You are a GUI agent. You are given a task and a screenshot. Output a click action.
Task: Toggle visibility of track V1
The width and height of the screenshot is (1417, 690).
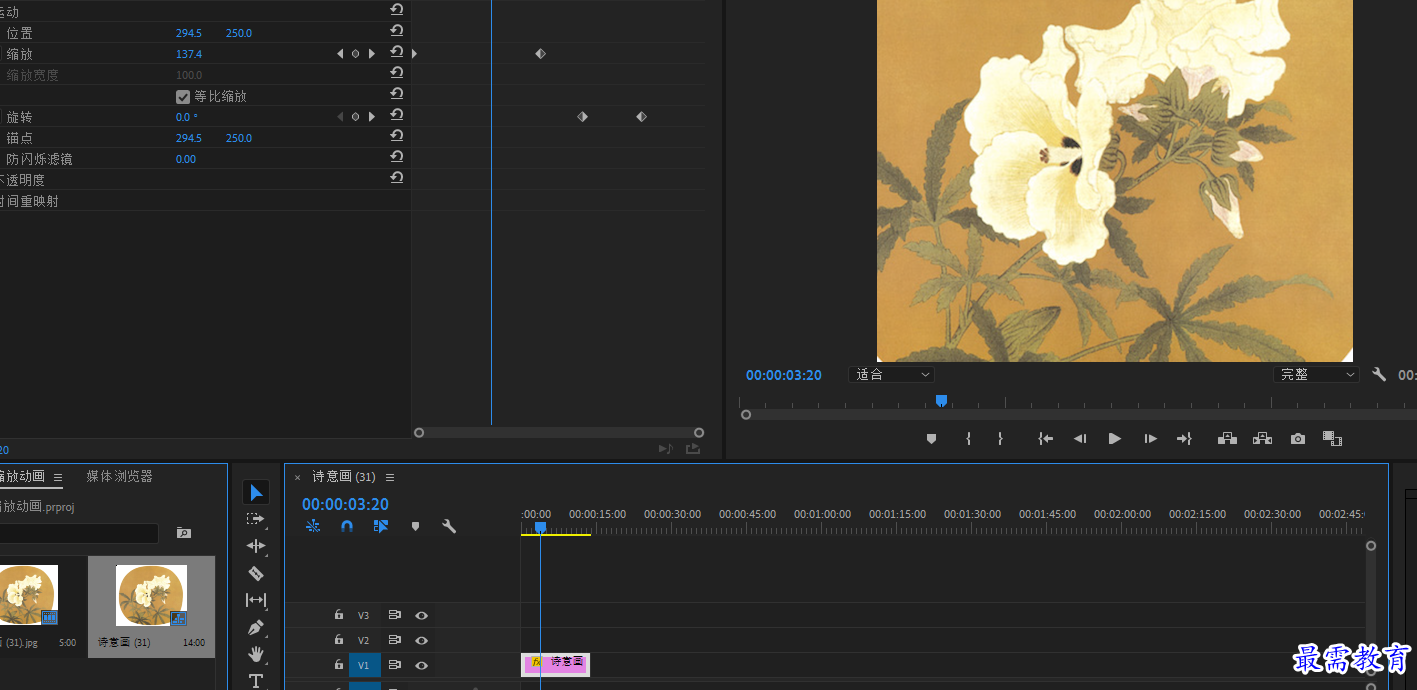click(421, 665)
